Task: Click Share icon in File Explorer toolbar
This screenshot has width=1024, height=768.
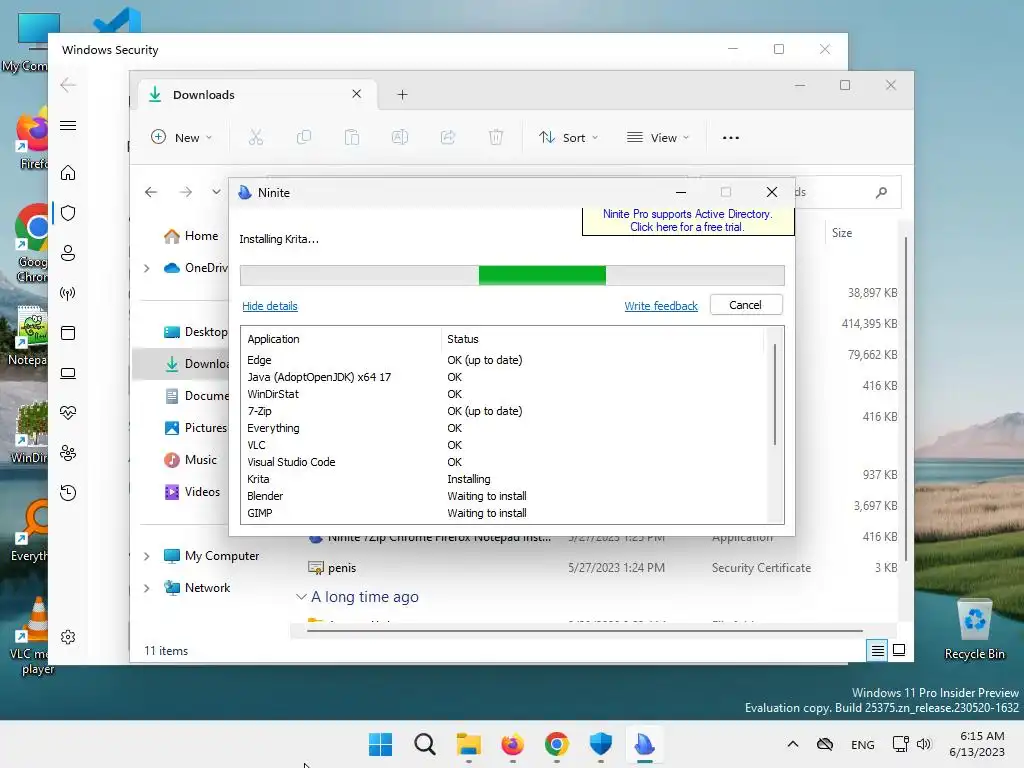Action: click(448, 137)
